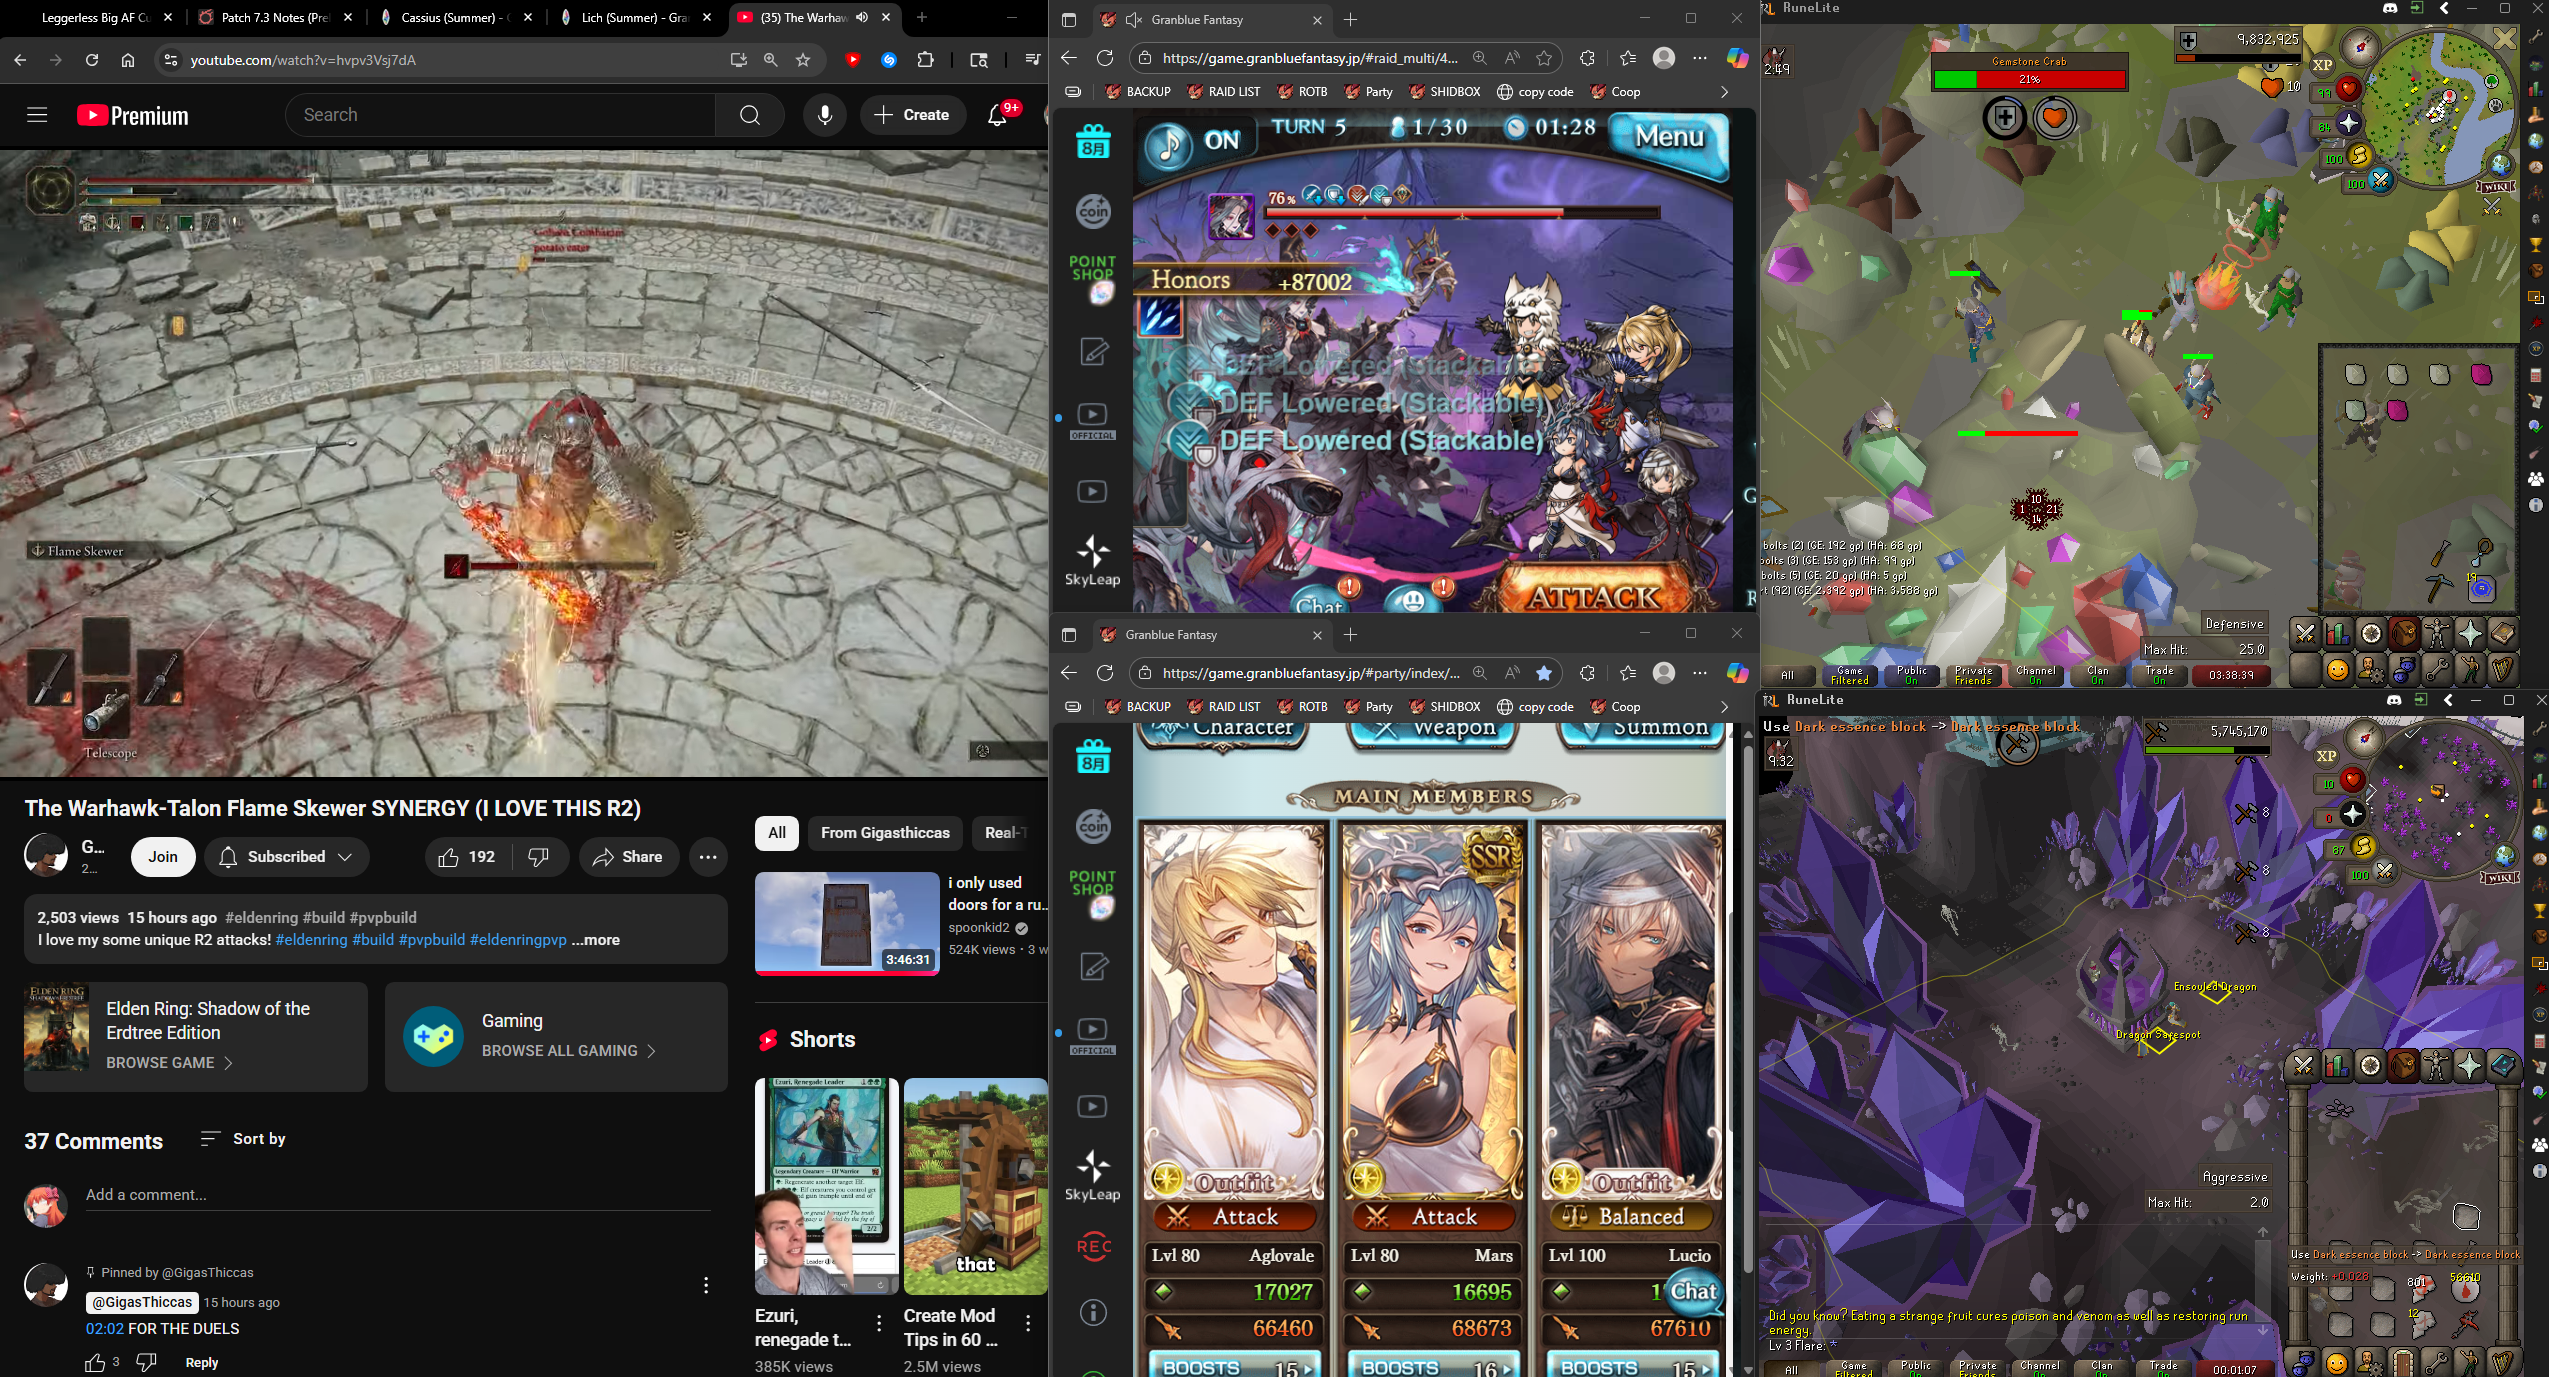
Task: Mute the Warhawk YouTube tab speaker icon
Action: (x=861, y=17)
